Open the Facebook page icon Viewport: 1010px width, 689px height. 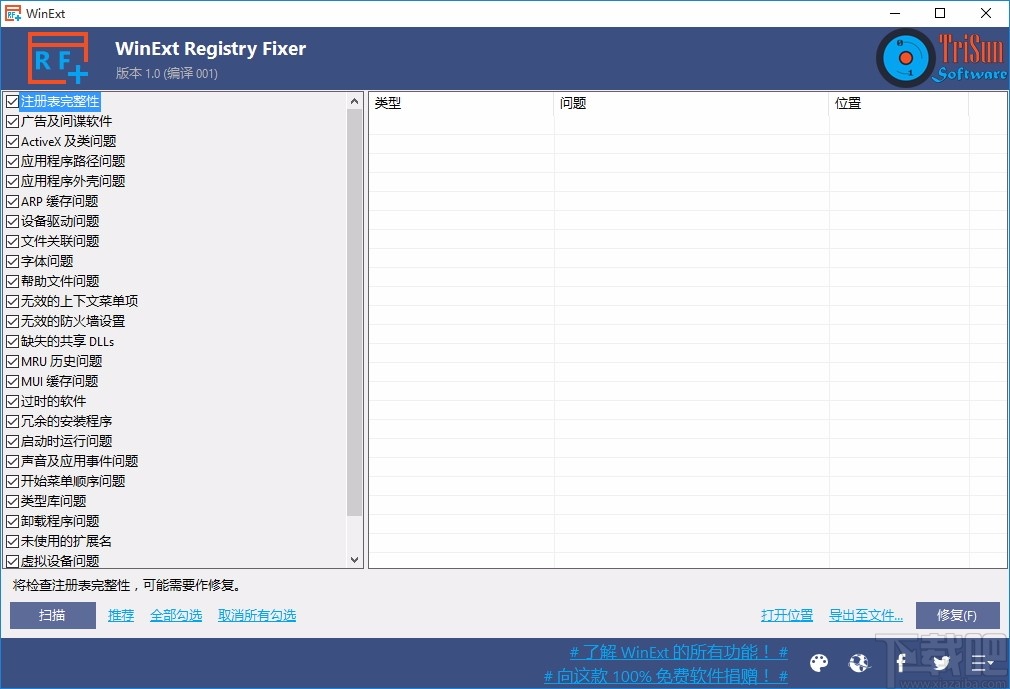click(900, 663)
